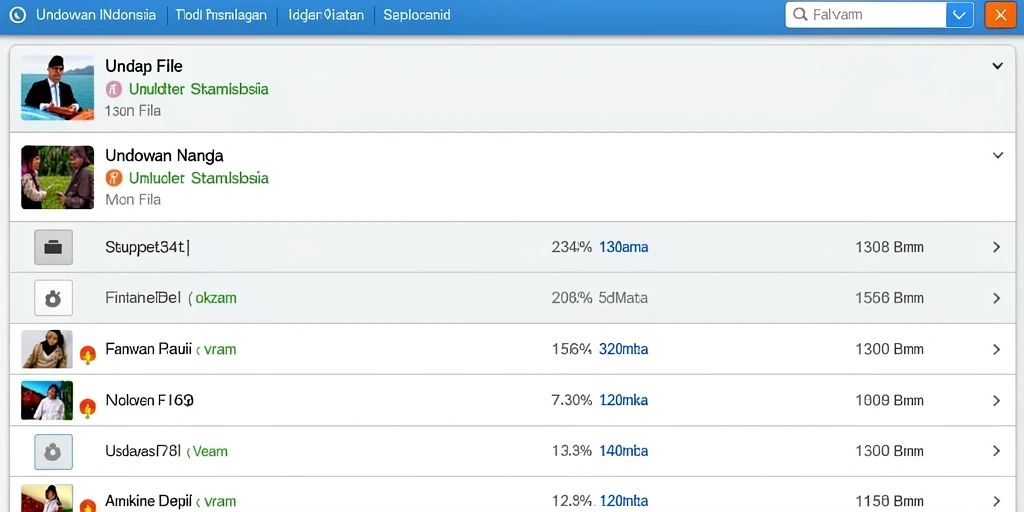
Task: Click the 130ama link
Action: (624, 248)
